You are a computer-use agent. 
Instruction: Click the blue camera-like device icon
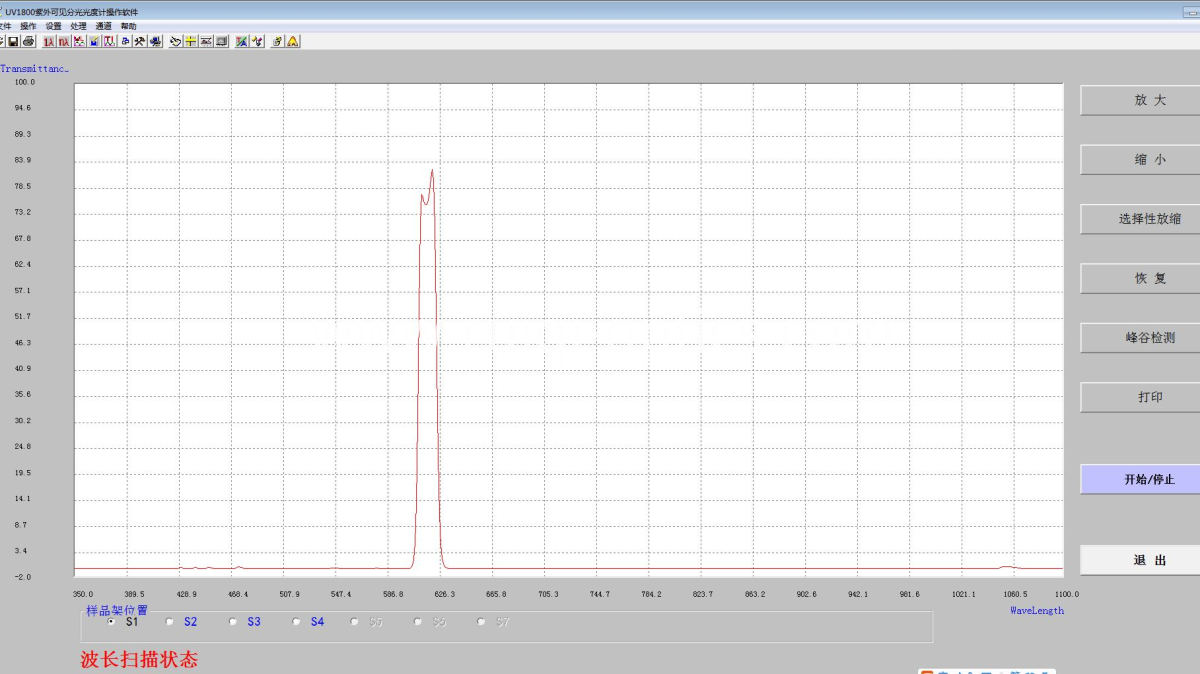coord(155,41)
